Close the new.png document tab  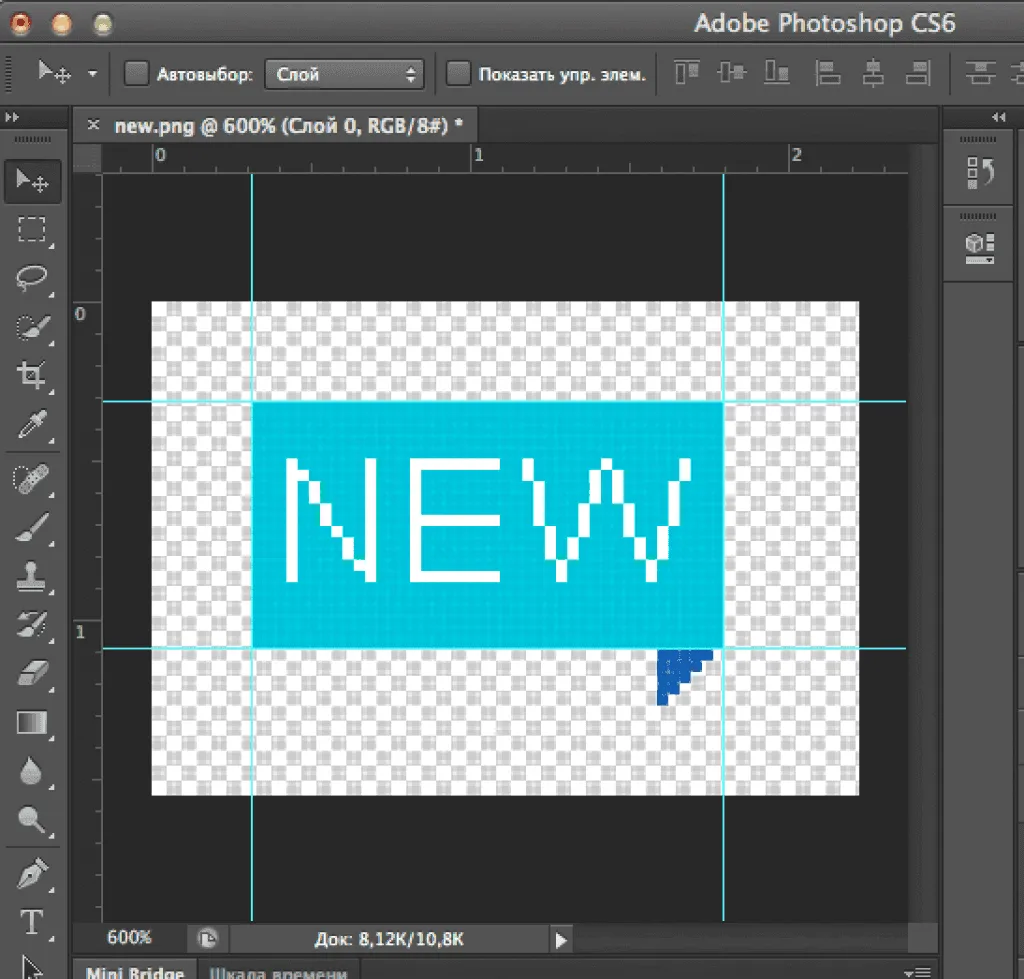[x=93, y=124]
